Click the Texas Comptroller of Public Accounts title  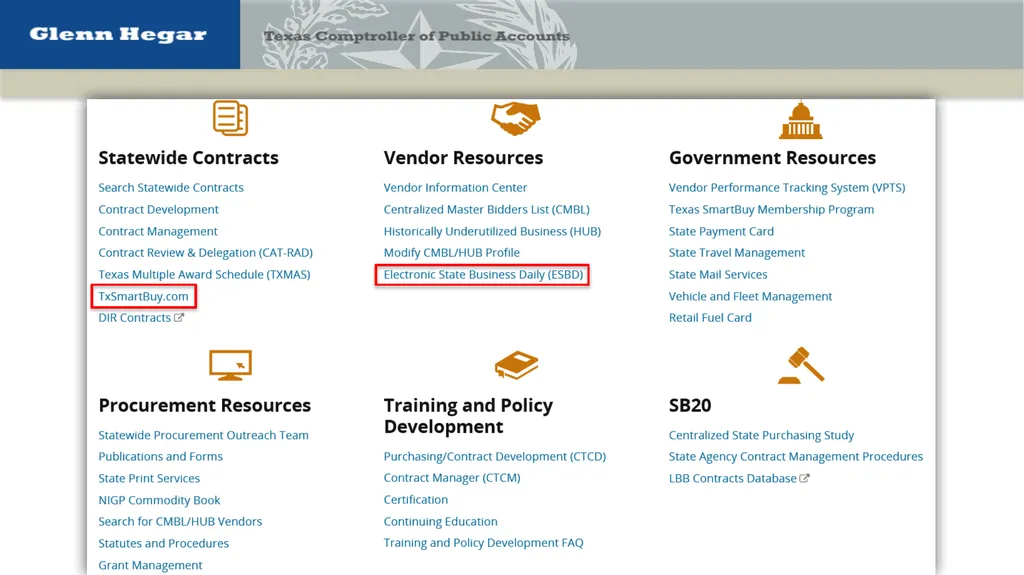coord(417,37)
